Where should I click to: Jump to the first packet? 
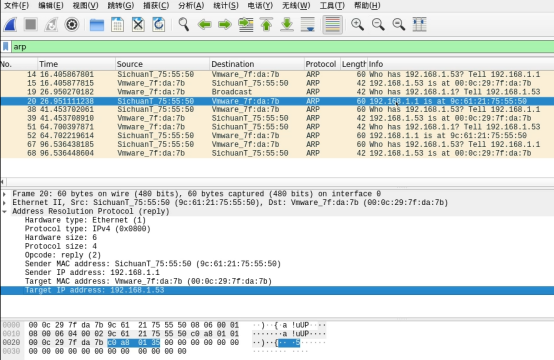[266, 24]
